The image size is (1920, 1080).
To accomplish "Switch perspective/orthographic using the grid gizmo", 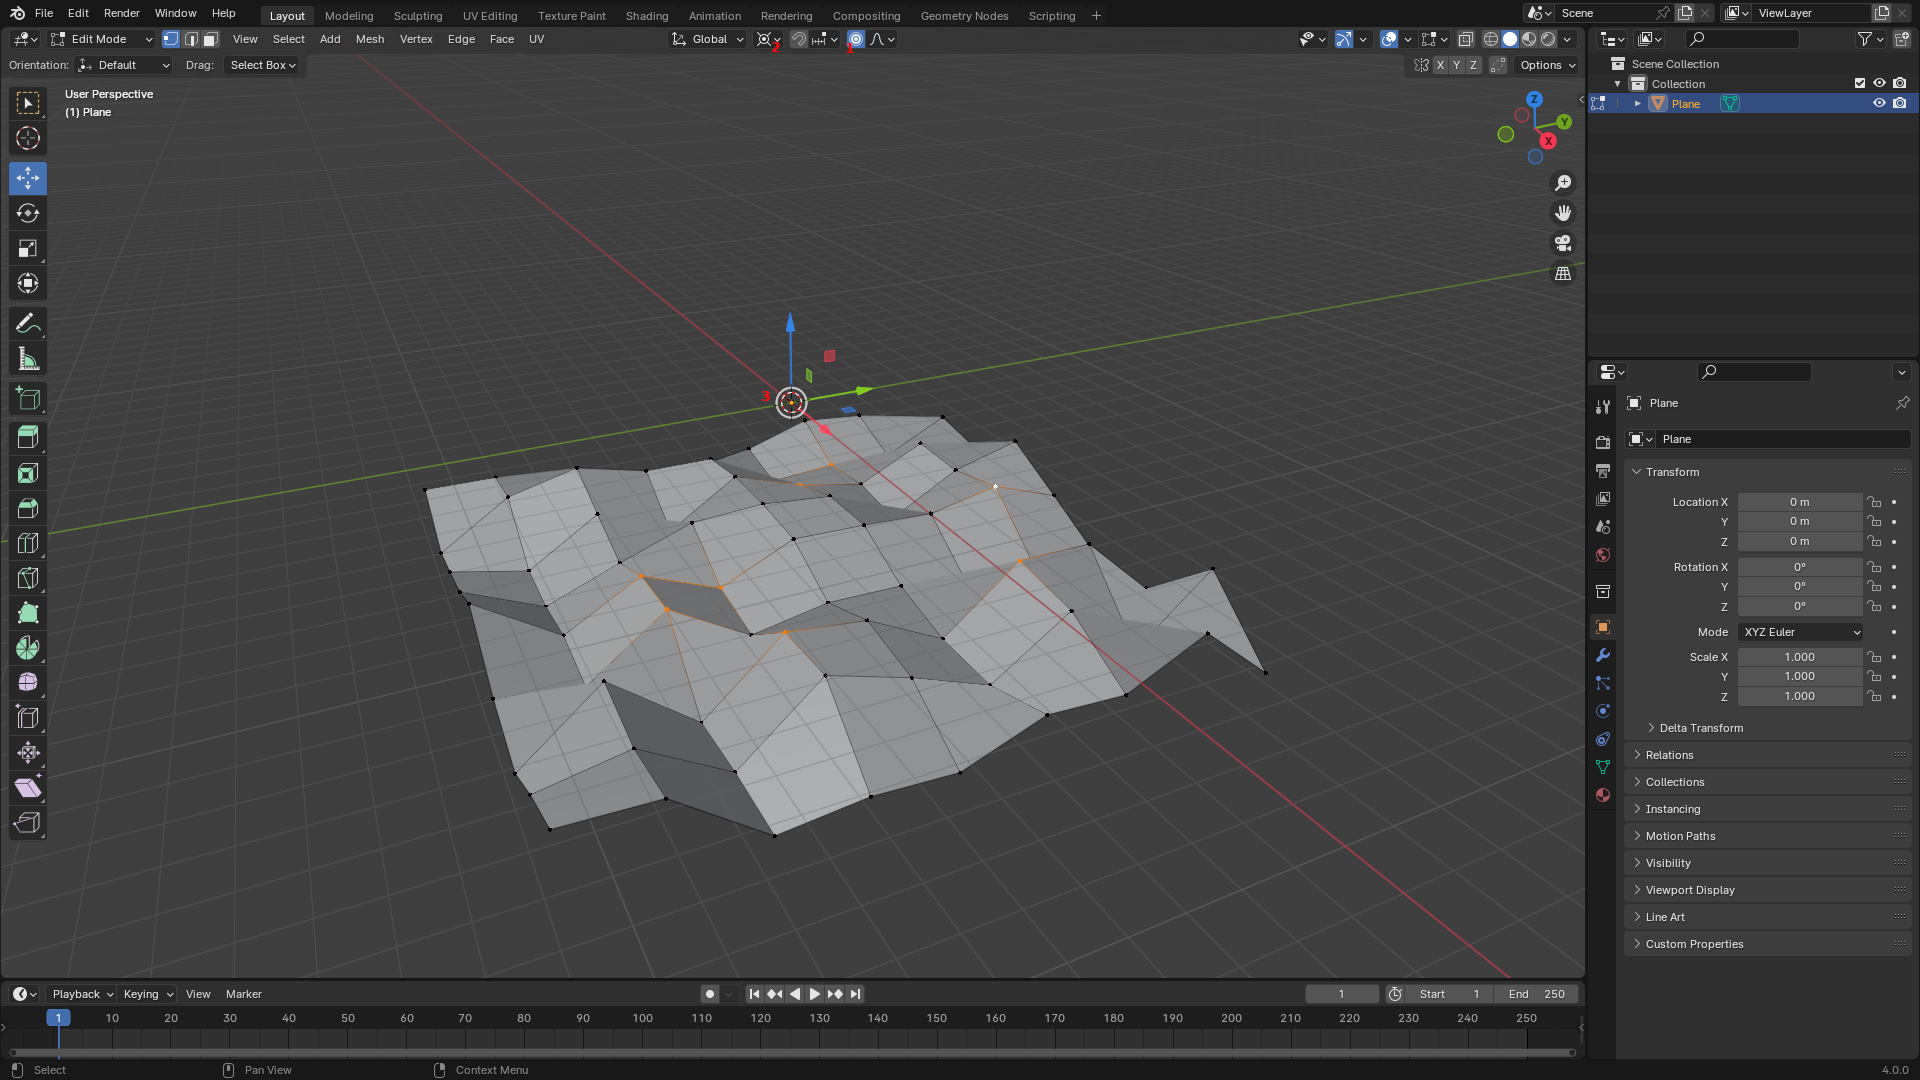I will point(1563,273).
